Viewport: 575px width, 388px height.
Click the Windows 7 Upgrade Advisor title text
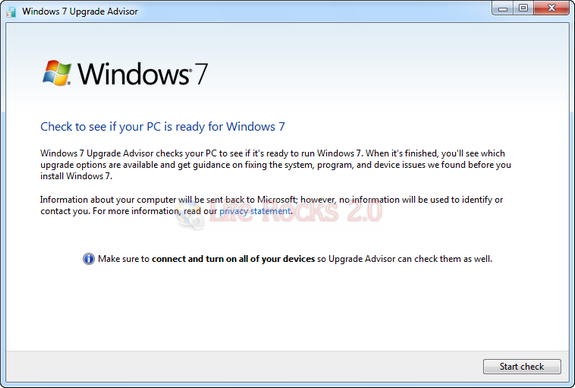[80, 12]
